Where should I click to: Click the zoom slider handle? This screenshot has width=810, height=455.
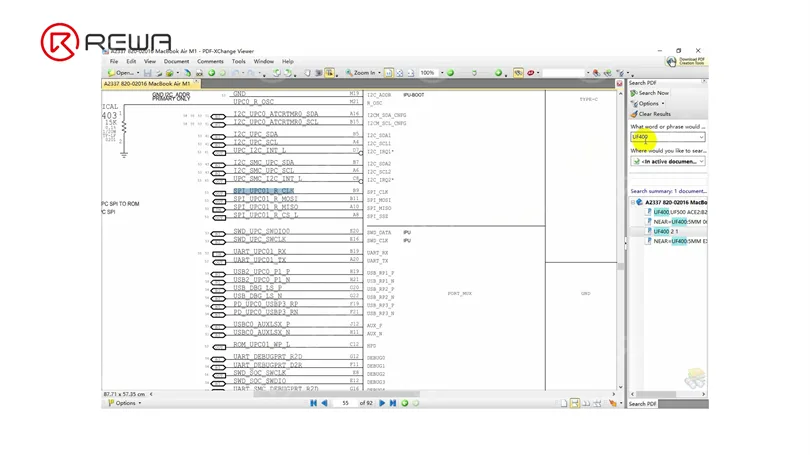coord(474,73)
